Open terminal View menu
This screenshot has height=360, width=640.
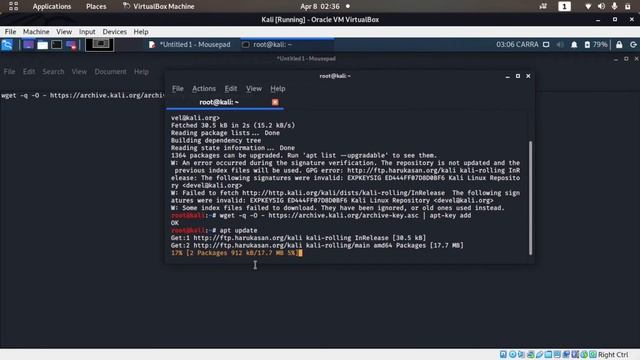coord(253,89)
